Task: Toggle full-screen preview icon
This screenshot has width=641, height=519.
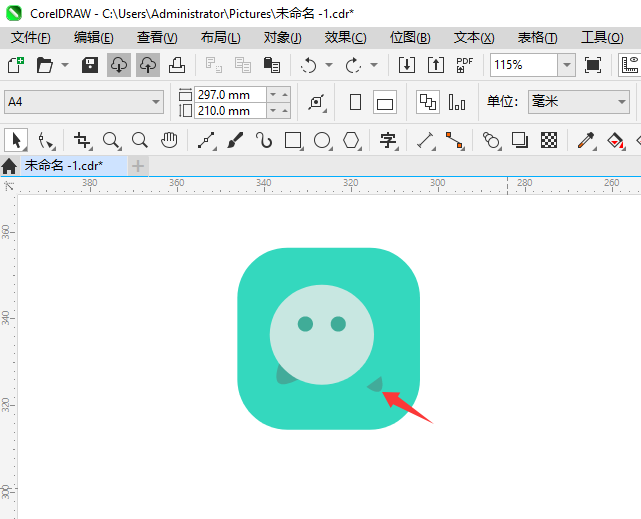Action: pos(593,65)
